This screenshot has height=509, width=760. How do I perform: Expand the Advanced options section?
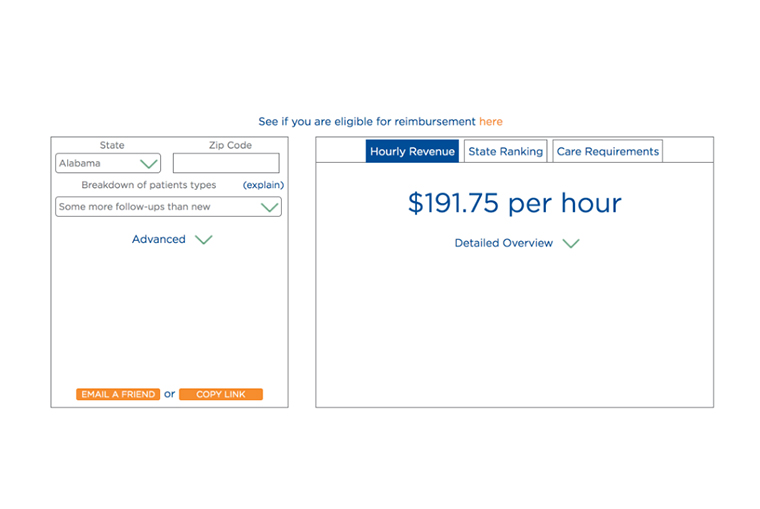(159, 240)
